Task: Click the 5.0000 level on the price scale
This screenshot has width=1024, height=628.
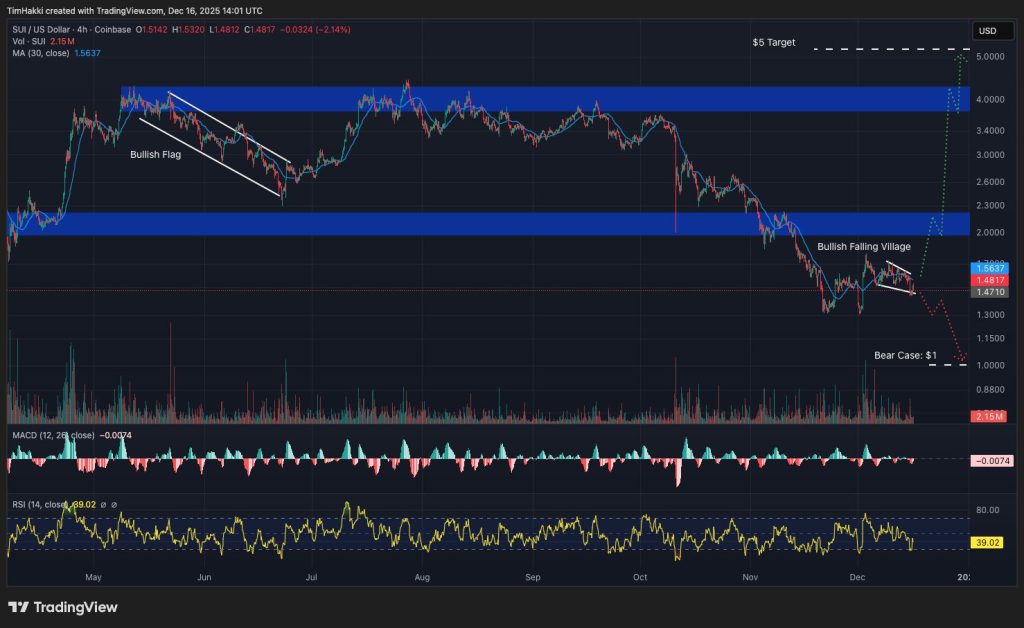Action: 991,56
